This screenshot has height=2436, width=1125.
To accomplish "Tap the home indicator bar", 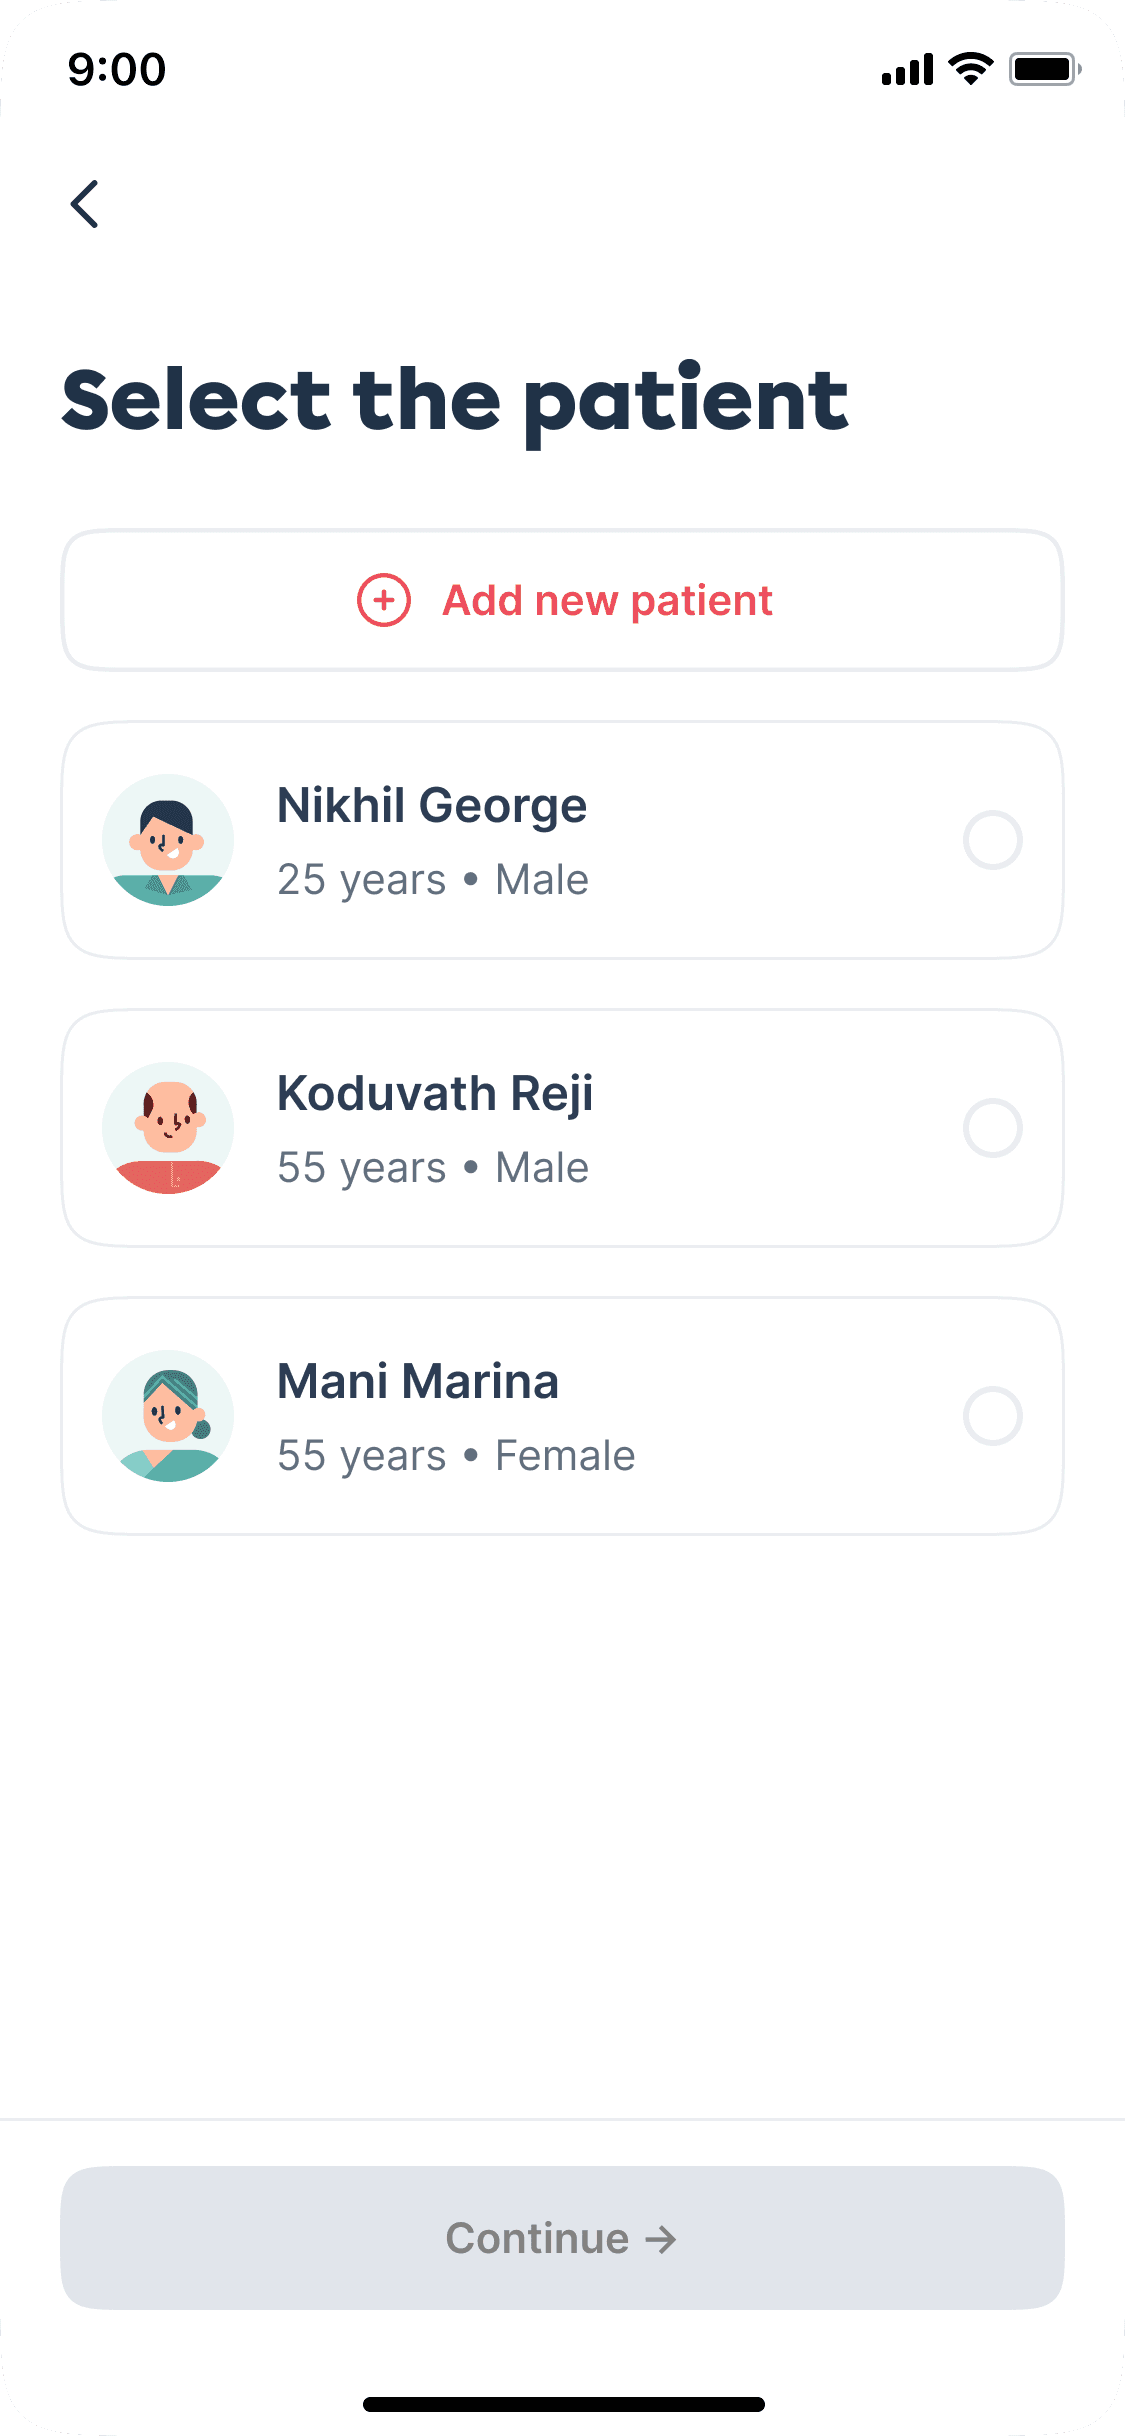I will click(x=563, y=2404).
